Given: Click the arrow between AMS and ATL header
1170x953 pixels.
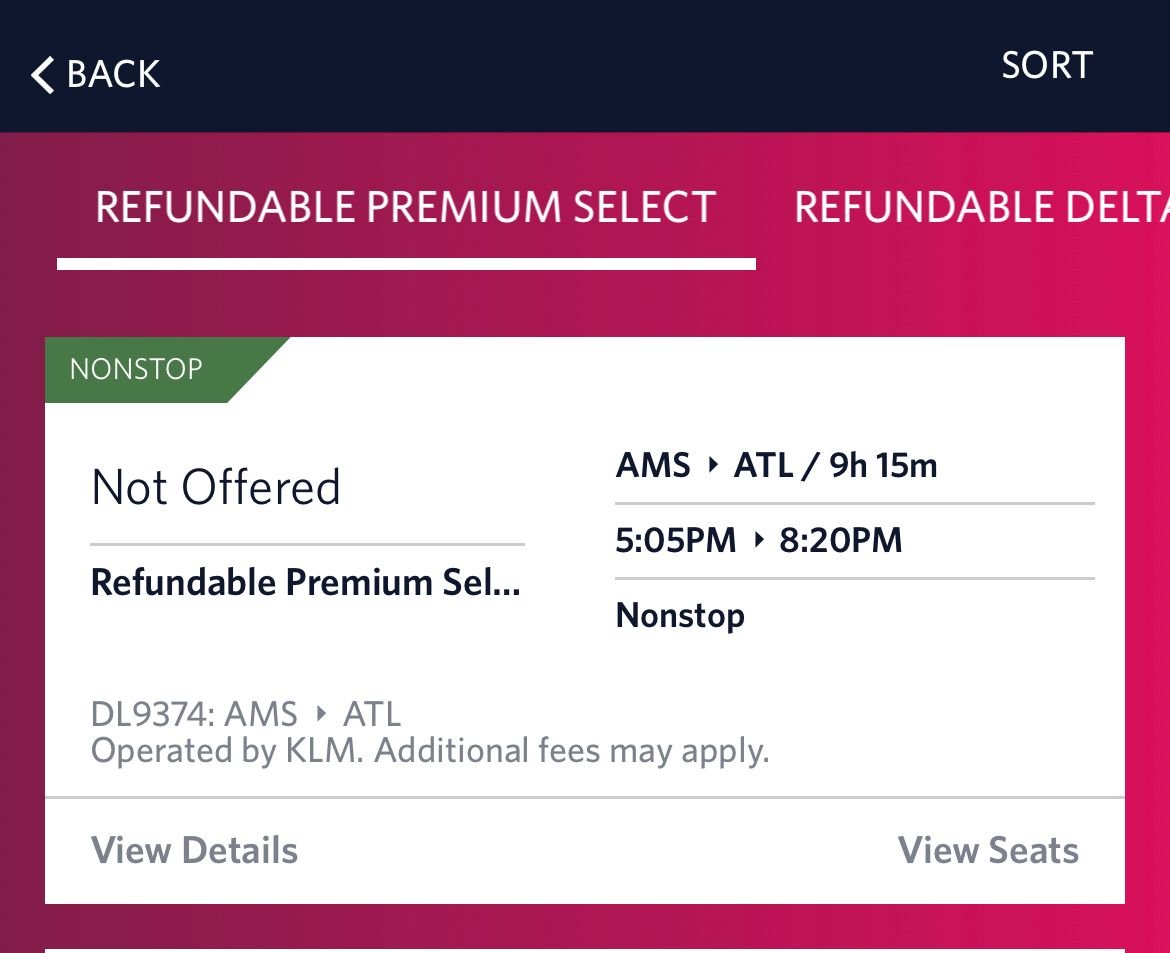Looking at the screenshot, I should click(712, 466).
